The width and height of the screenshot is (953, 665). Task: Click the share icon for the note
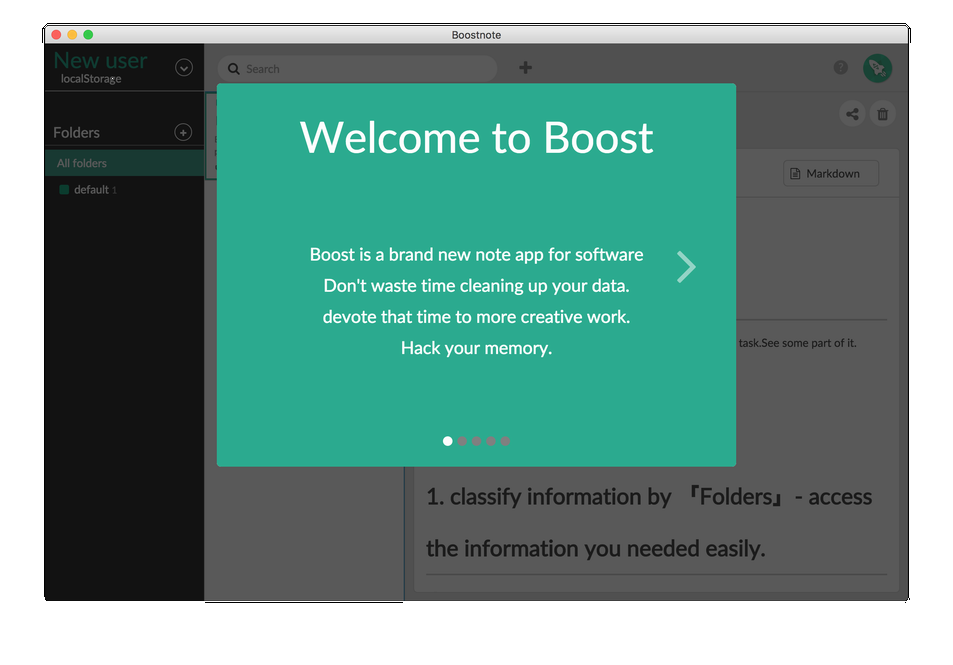pos(852,114)
